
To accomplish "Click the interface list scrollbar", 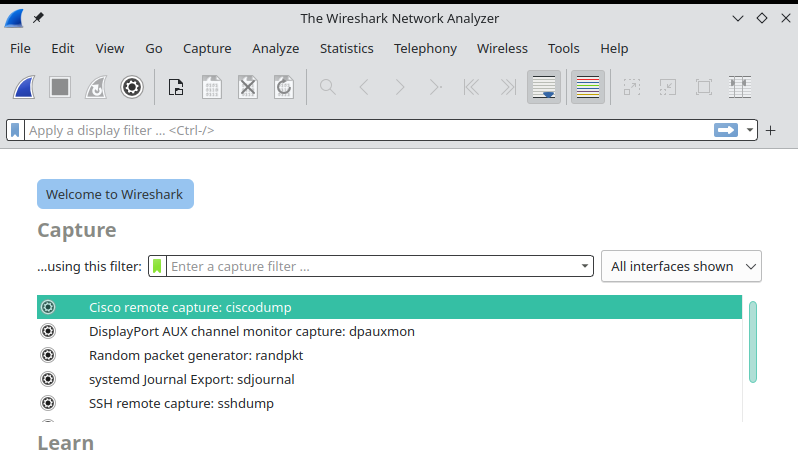I will pos(753,342).
